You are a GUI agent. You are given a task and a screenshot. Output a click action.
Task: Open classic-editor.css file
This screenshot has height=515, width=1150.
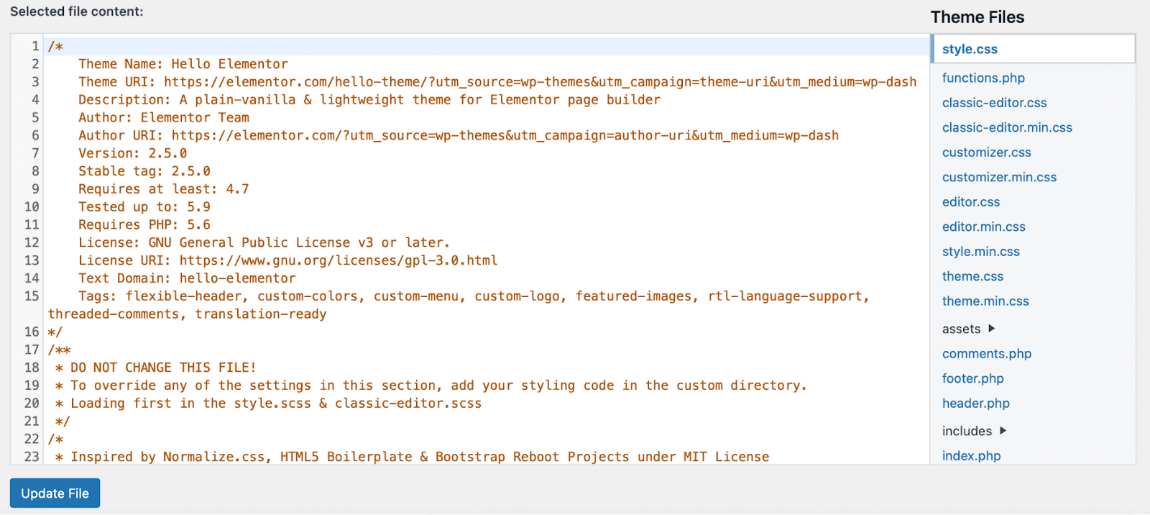[x=994, y=103]
